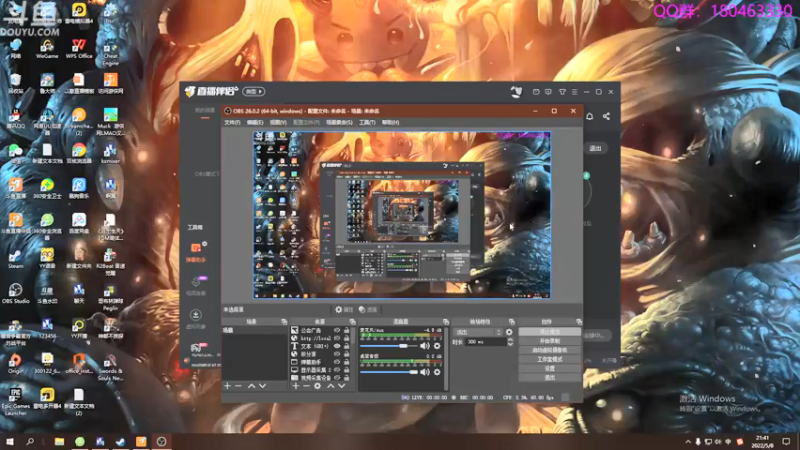Click the share icon in 直播伴侣

pyautogui.click(x=606, y=116)
